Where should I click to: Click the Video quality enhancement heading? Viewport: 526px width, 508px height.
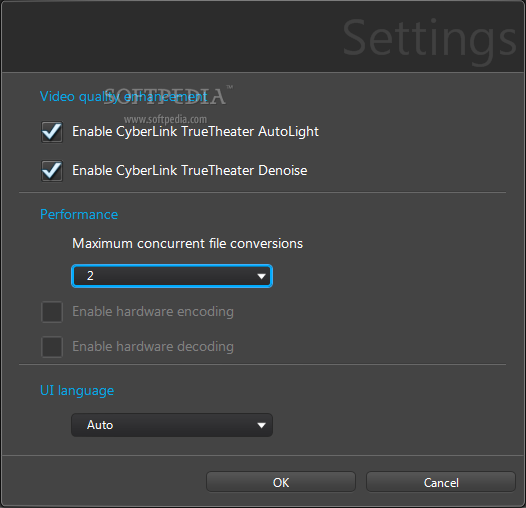(123, 97)
